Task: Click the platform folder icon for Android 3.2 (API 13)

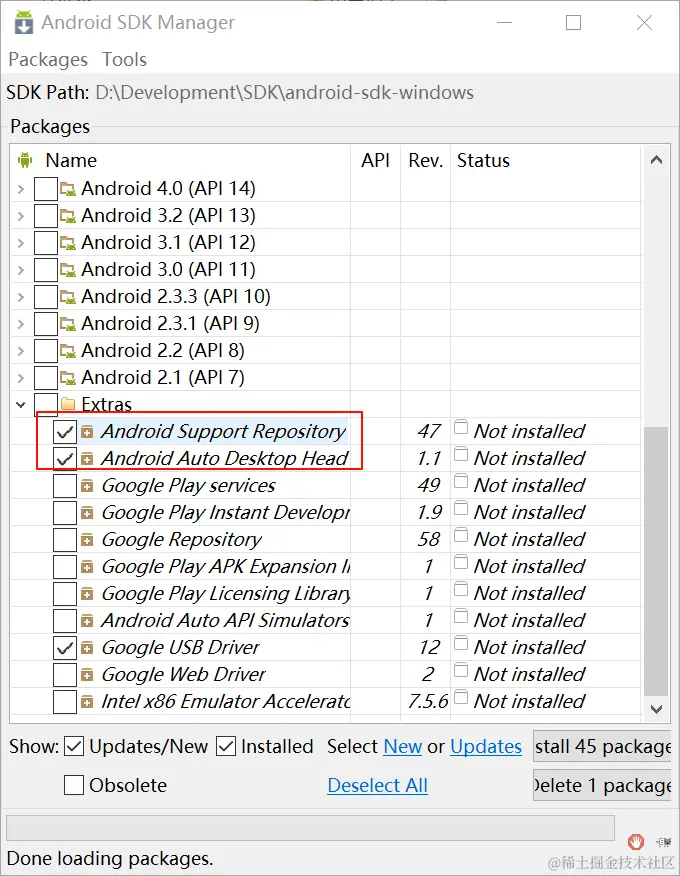Action: pyautogui.click(x=68, y=216)
